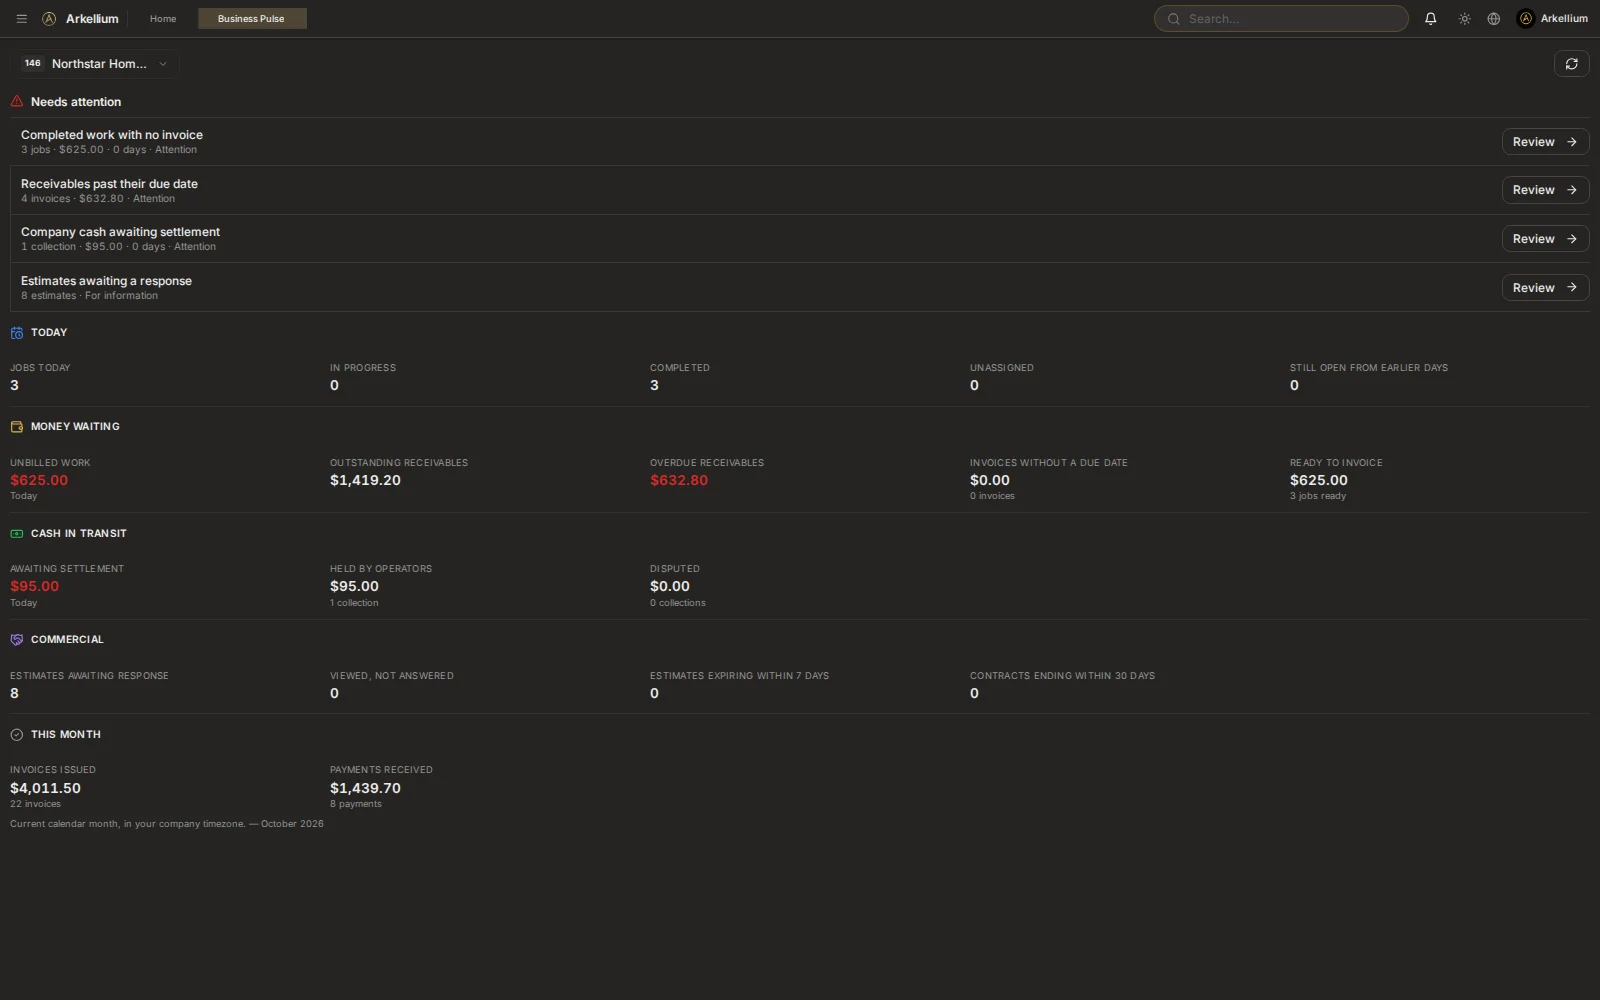Click "Receivables past their due date" title

(109, 184)
